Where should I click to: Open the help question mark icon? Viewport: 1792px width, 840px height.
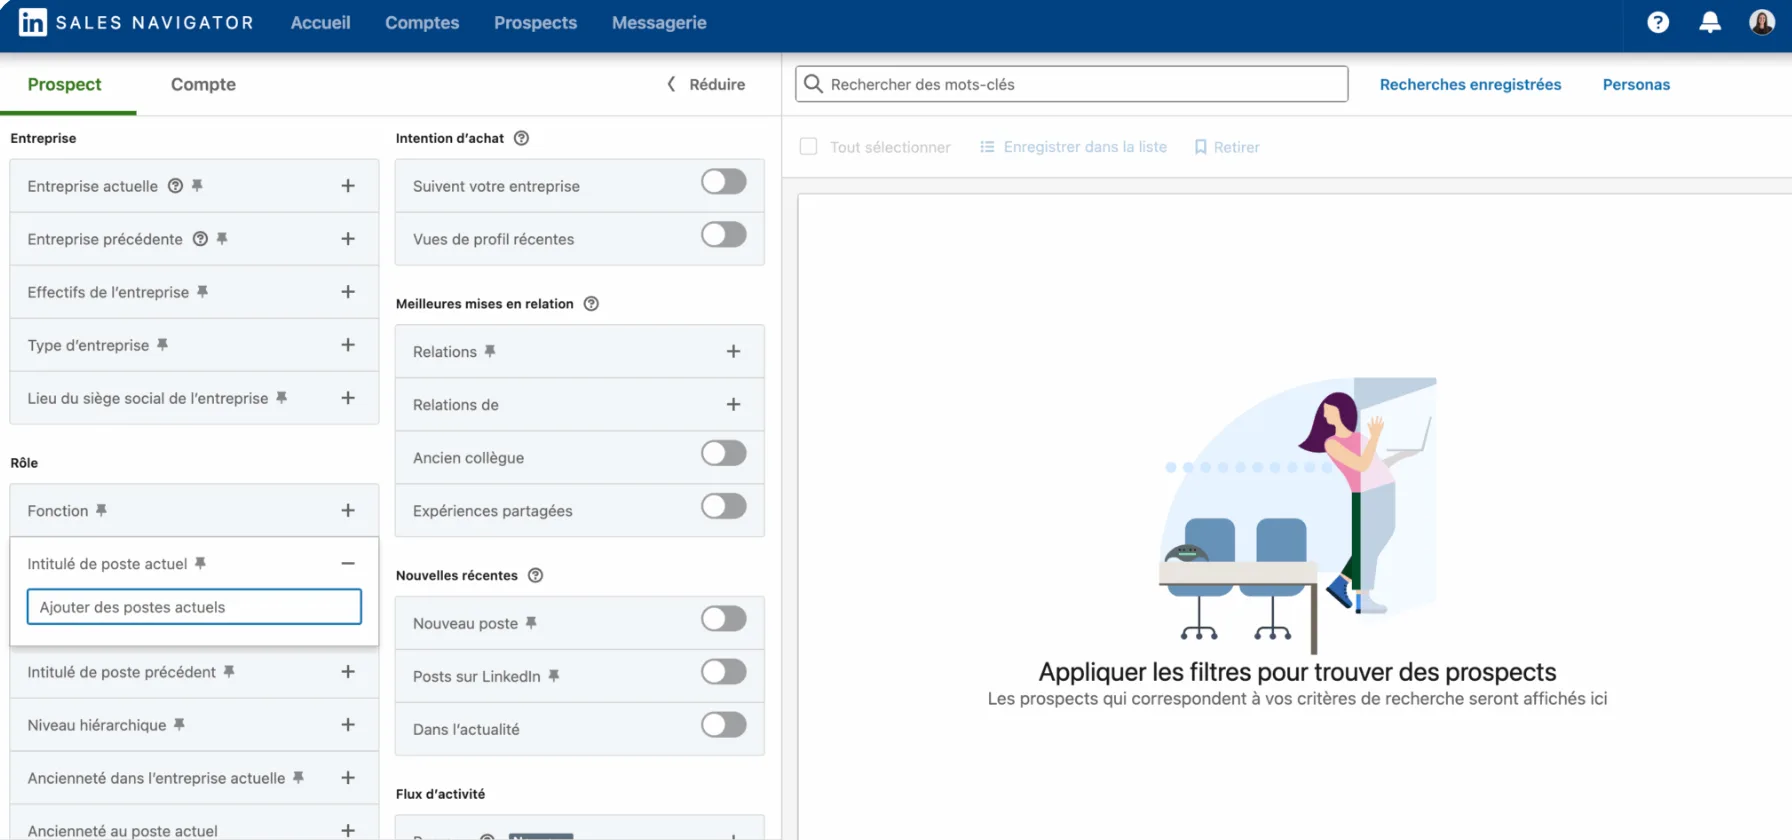[x=1658, y=22]
